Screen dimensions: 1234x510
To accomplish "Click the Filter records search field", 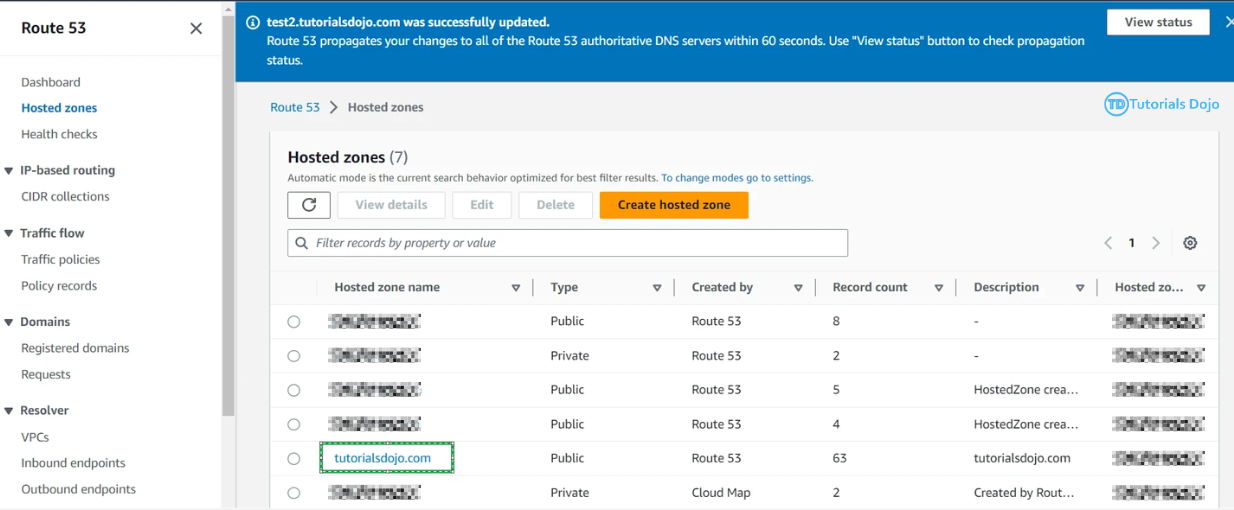I will [567, 243].
